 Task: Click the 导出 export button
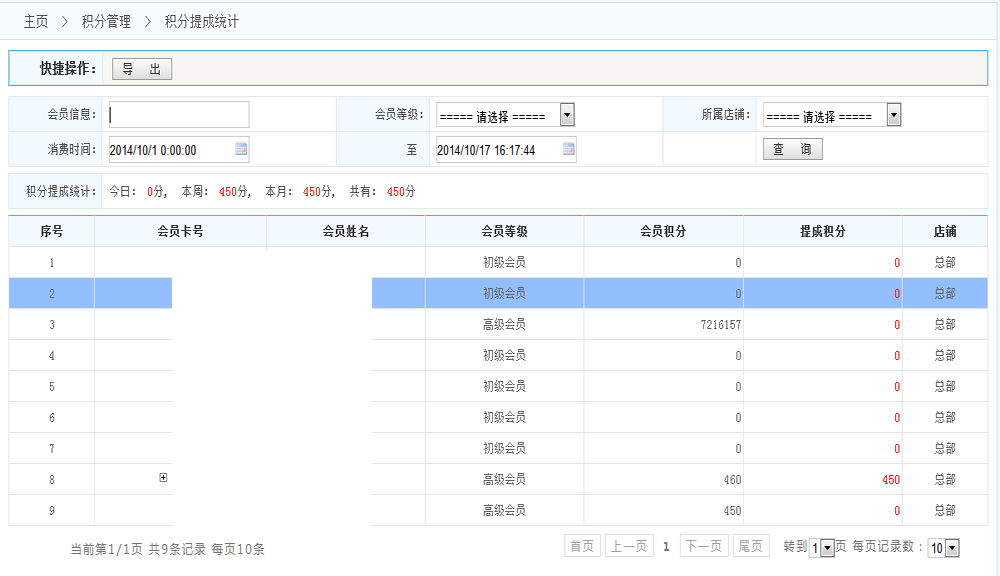142,68
